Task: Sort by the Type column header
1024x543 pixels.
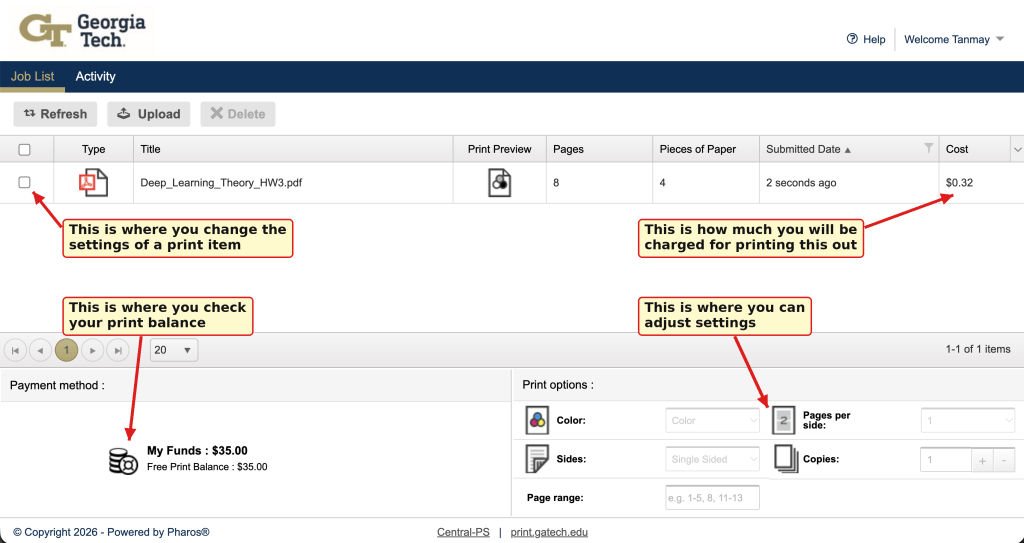Action: point(93,149)
